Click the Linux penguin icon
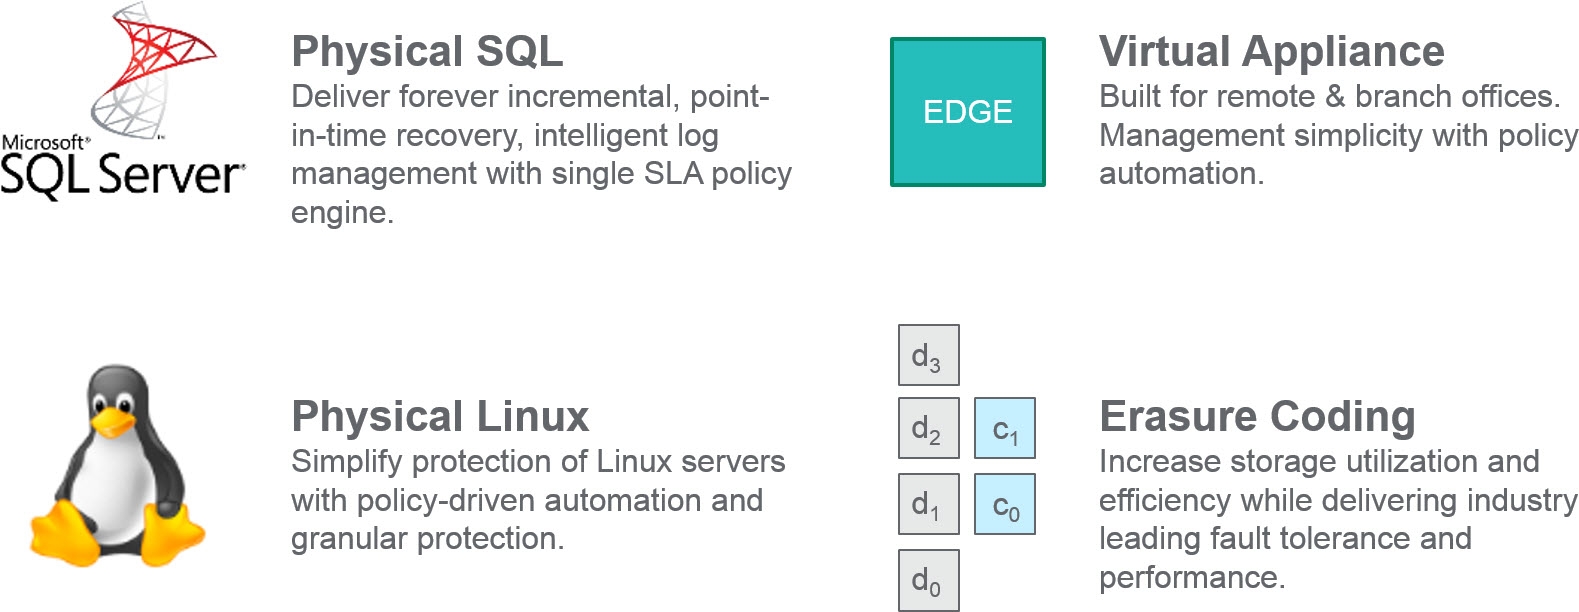The image size is (1579, 612). 118,465
